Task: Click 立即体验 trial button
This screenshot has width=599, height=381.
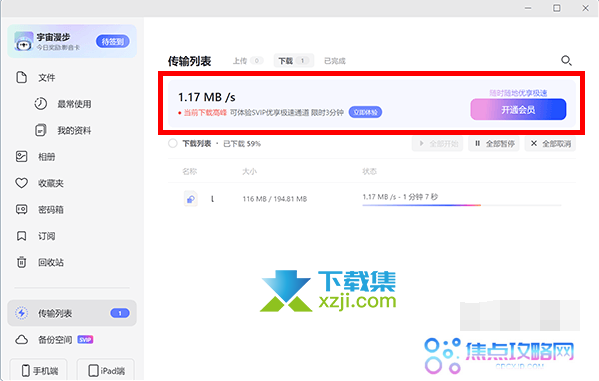Action: click(365, 112)
